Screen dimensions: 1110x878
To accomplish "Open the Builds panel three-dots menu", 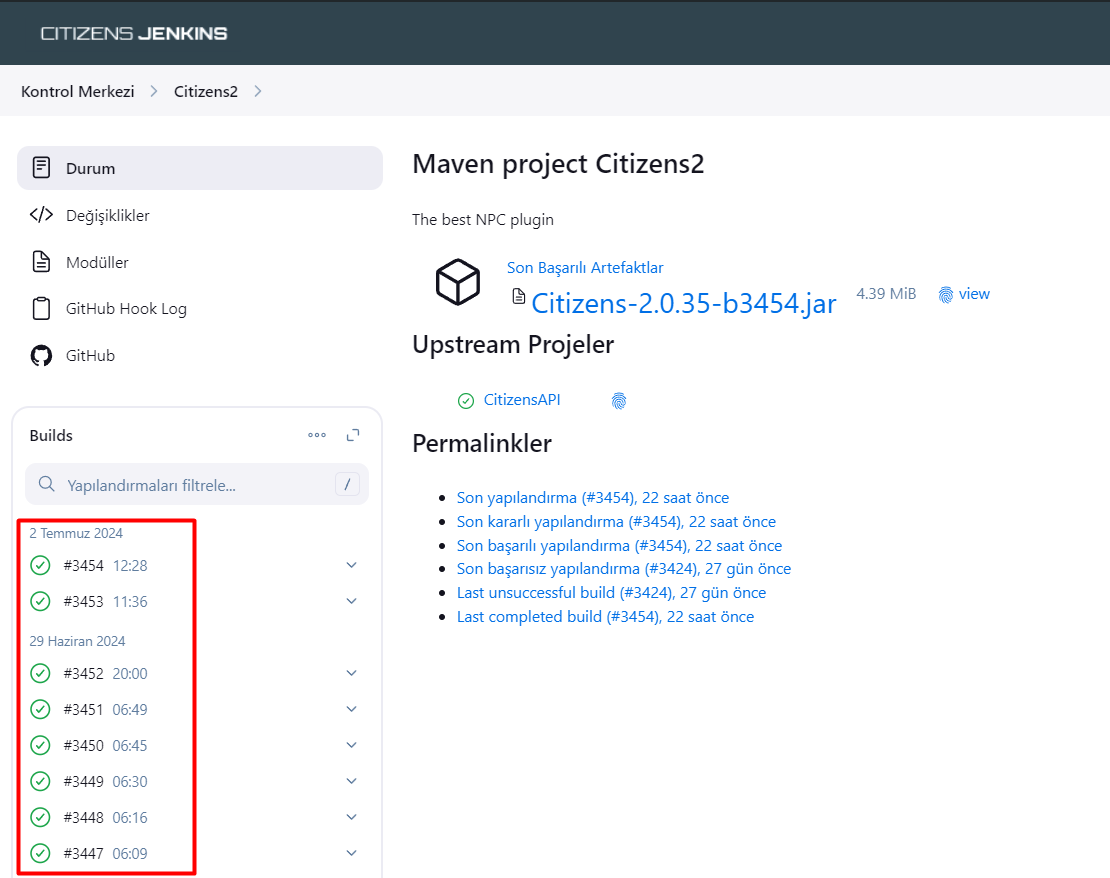I will [317, 435].
